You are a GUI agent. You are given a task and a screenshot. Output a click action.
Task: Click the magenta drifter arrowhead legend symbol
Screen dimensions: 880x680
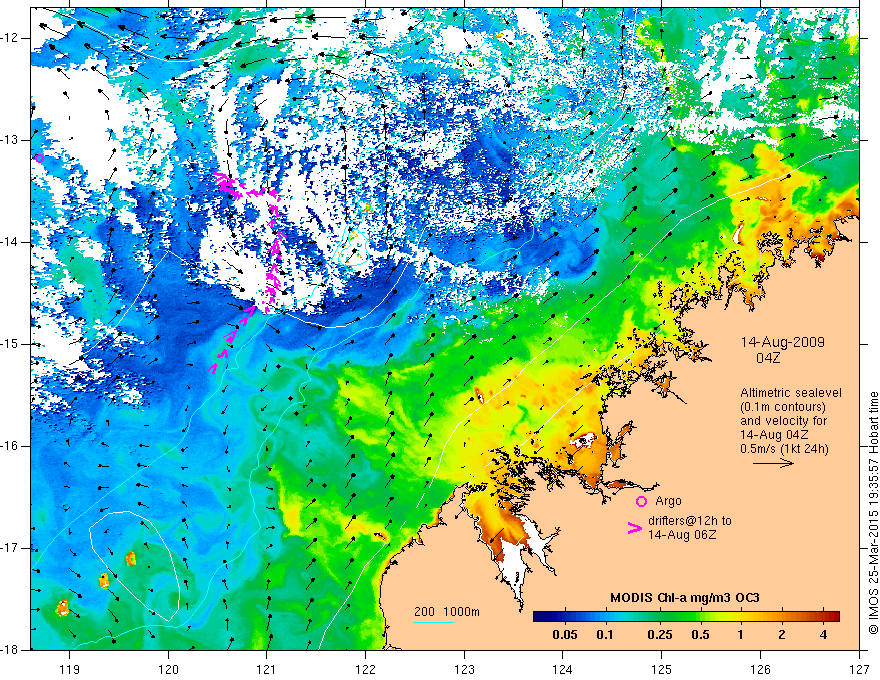click(x=634, y=528)
